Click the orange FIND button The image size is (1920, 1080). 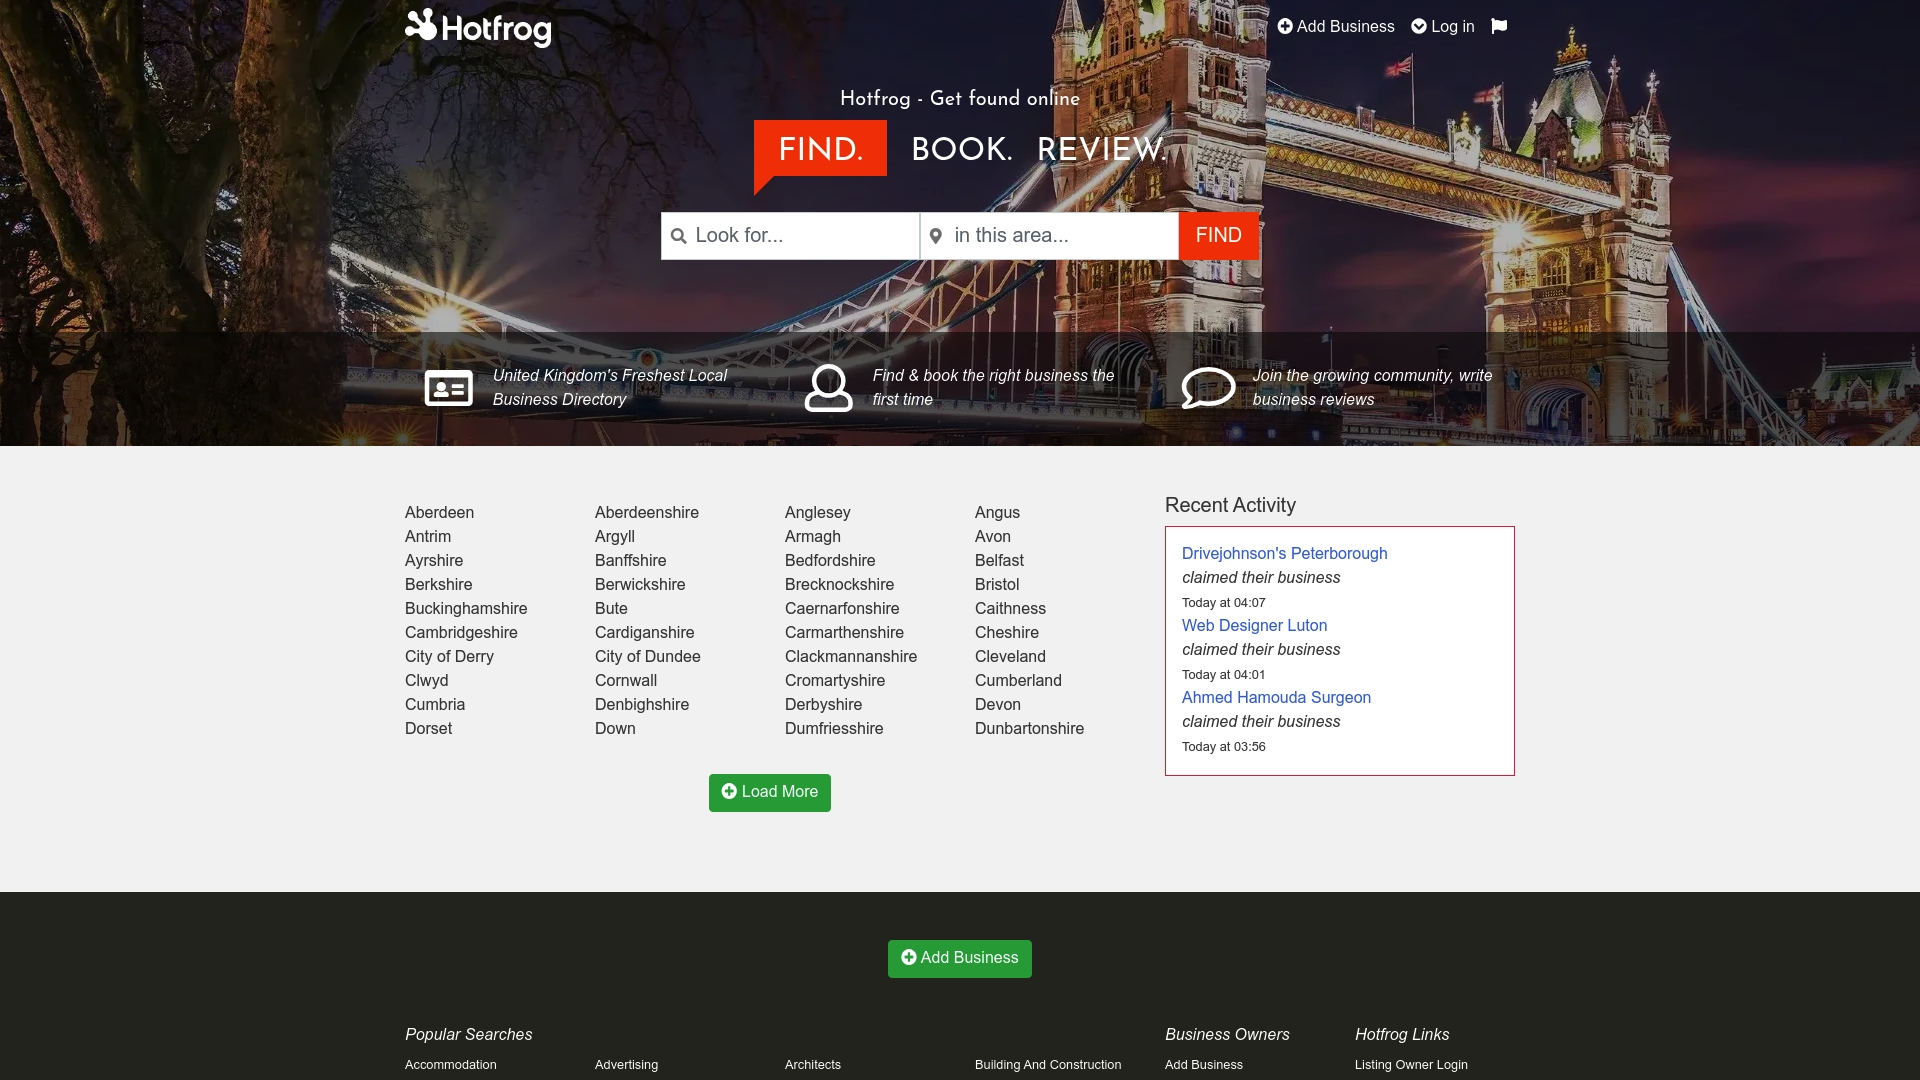[1218, 235]
